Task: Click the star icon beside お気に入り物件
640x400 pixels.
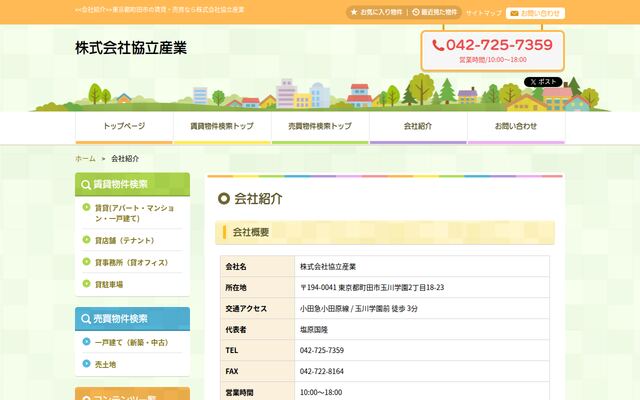Action: coord(354,12)
